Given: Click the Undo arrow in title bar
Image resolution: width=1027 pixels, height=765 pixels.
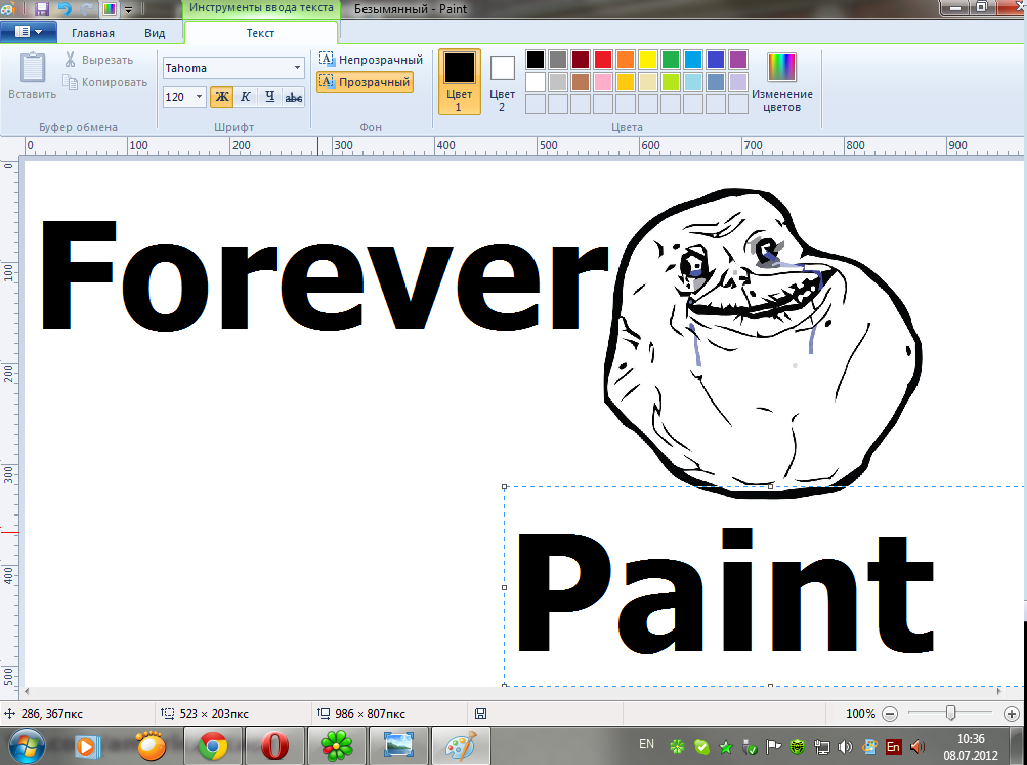Looking at the screenshot, I should 65,8.
